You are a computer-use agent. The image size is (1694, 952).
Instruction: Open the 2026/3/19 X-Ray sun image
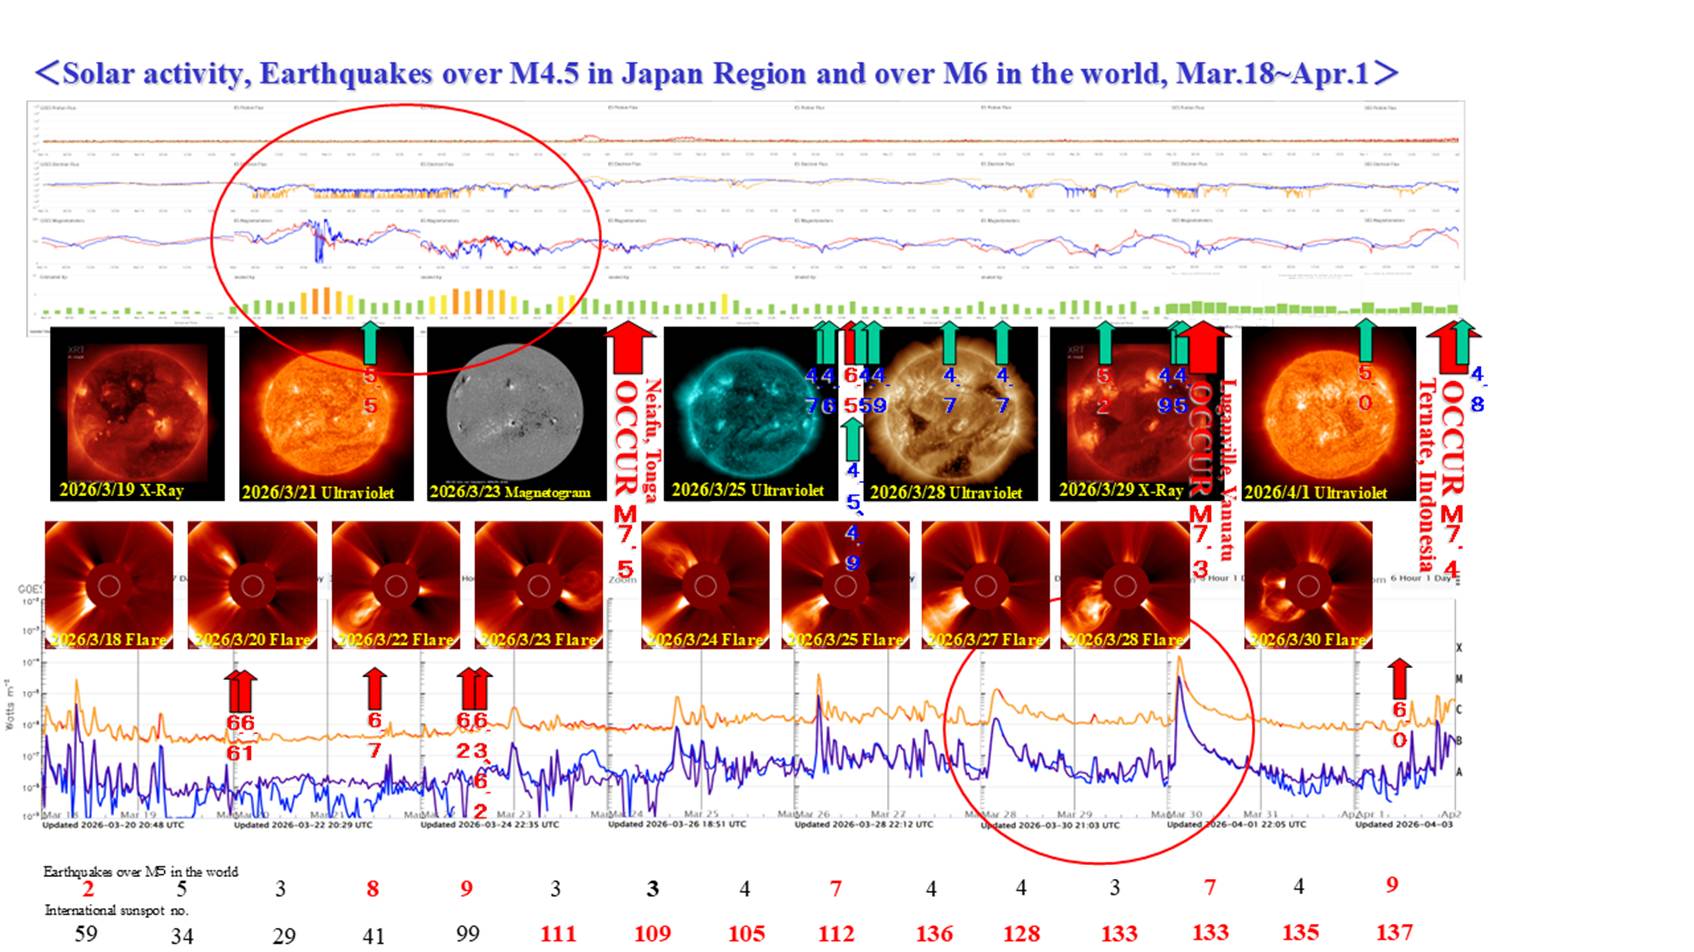pyautogui.click(x=137, y=413)
